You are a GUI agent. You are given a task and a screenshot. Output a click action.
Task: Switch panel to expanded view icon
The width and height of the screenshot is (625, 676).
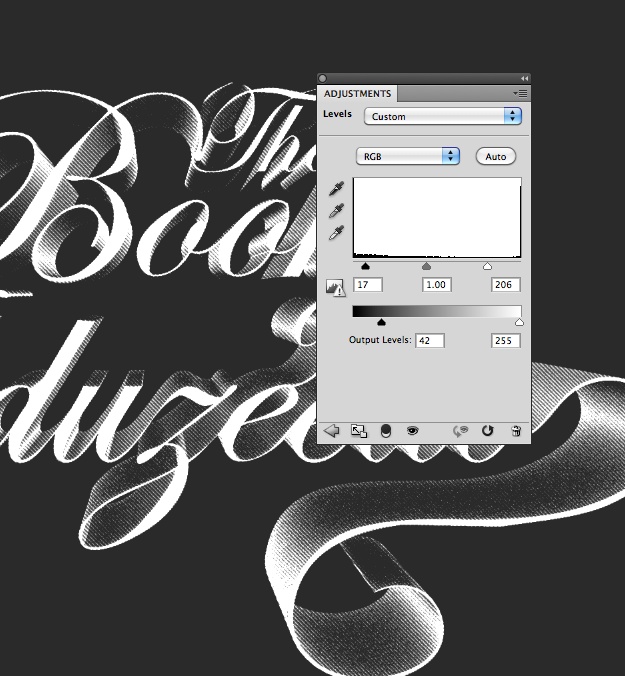pyautogui.click(x=359, y=430)
